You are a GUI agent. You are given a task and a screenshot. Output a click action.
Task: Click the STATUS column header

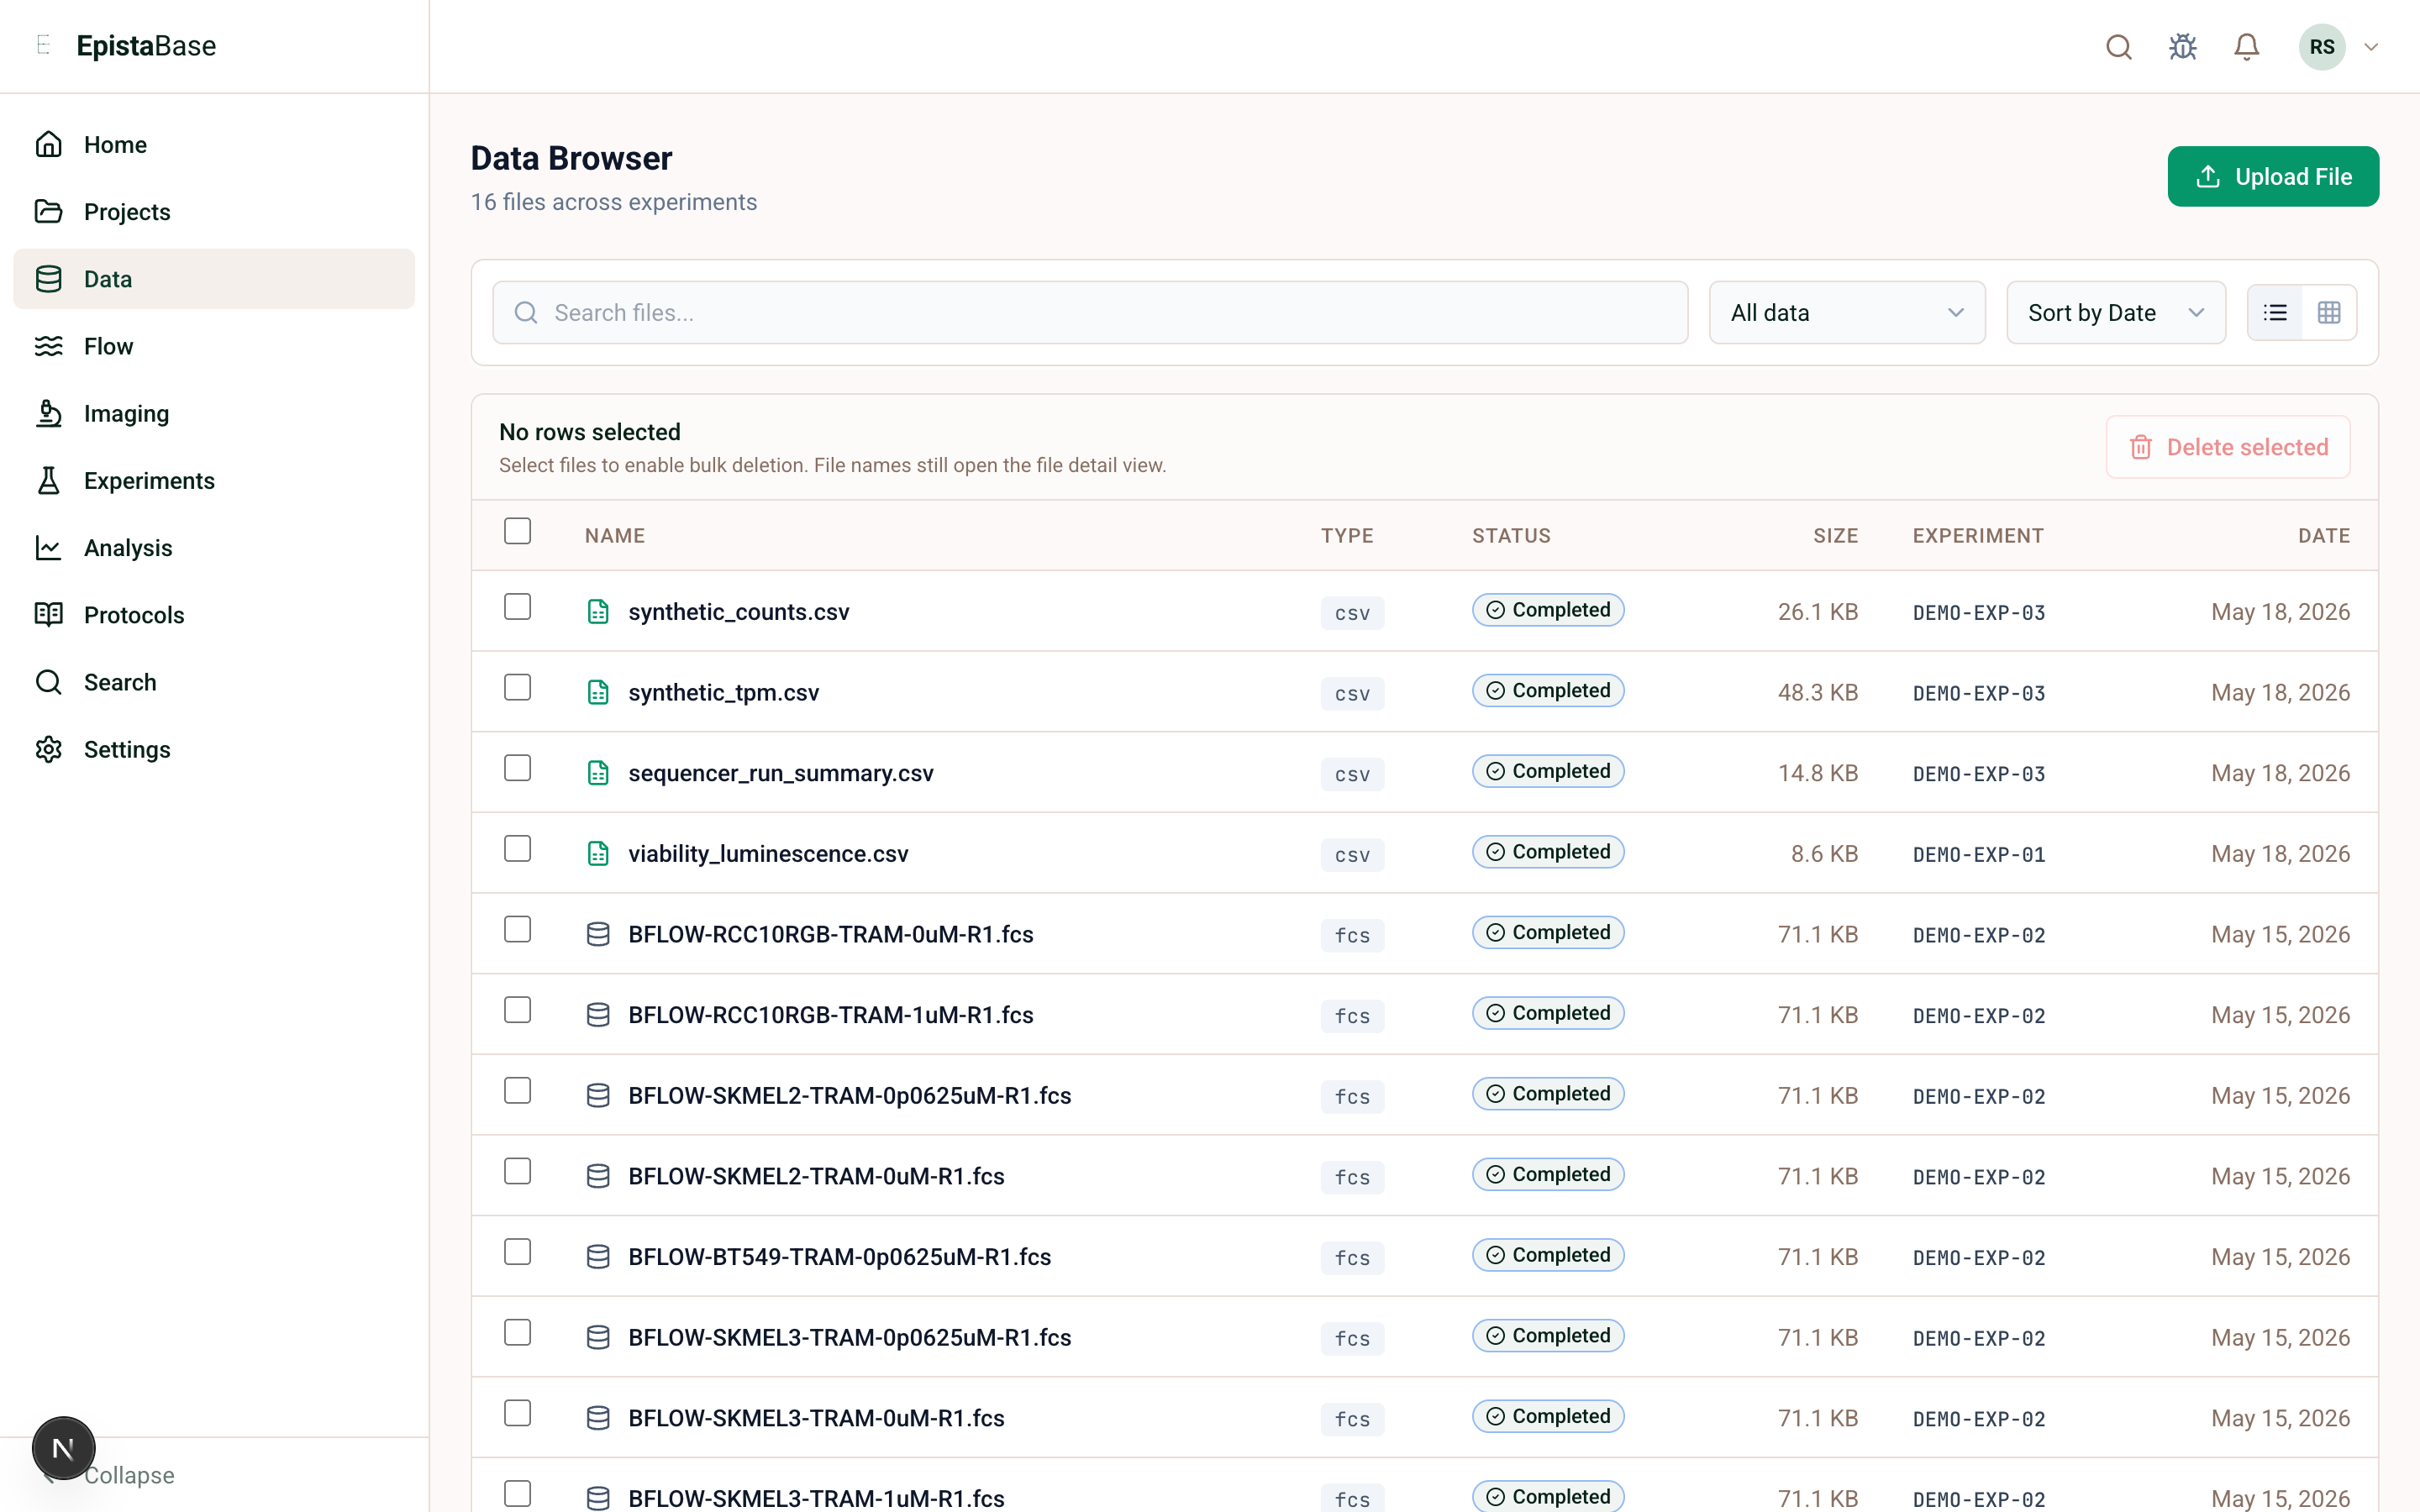pos(1511,536)
